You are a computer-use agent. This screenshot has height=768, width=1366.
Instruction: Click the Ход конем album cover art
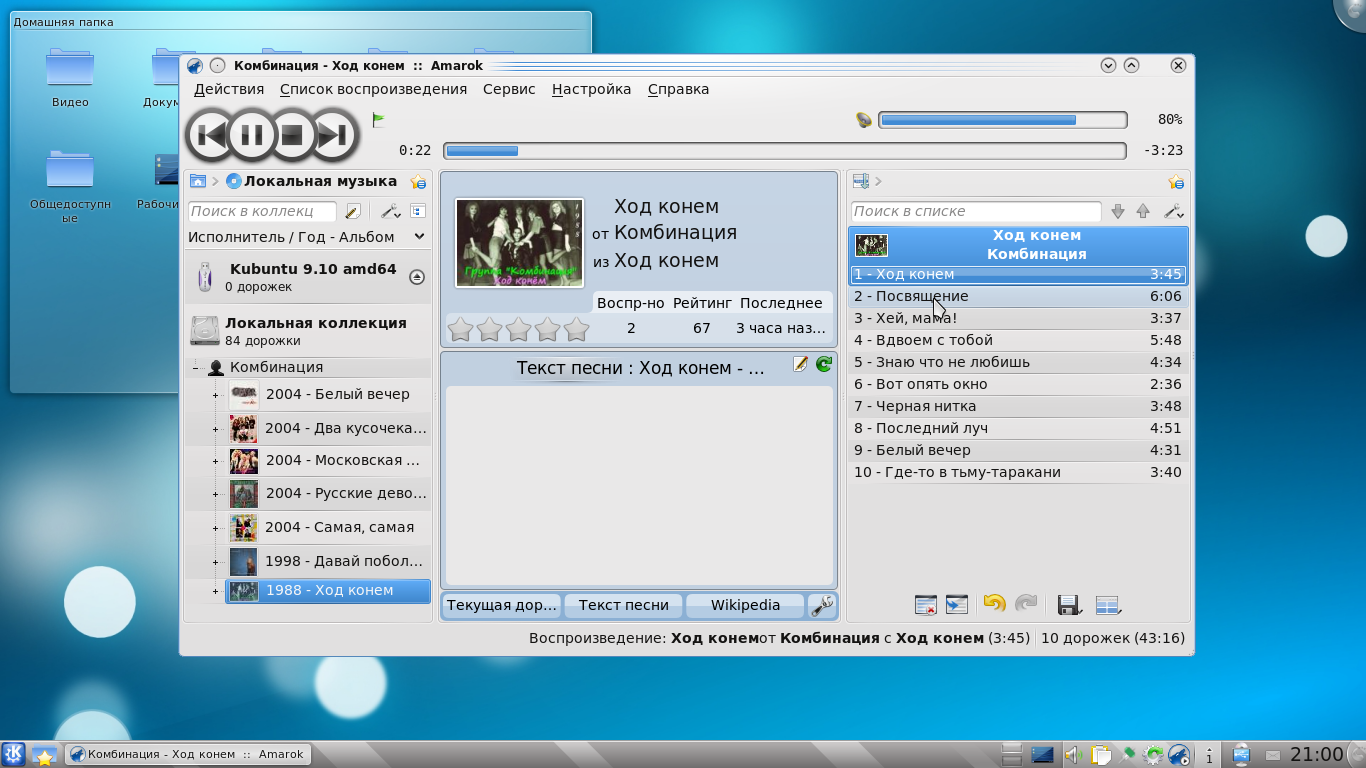click(519, 243)
